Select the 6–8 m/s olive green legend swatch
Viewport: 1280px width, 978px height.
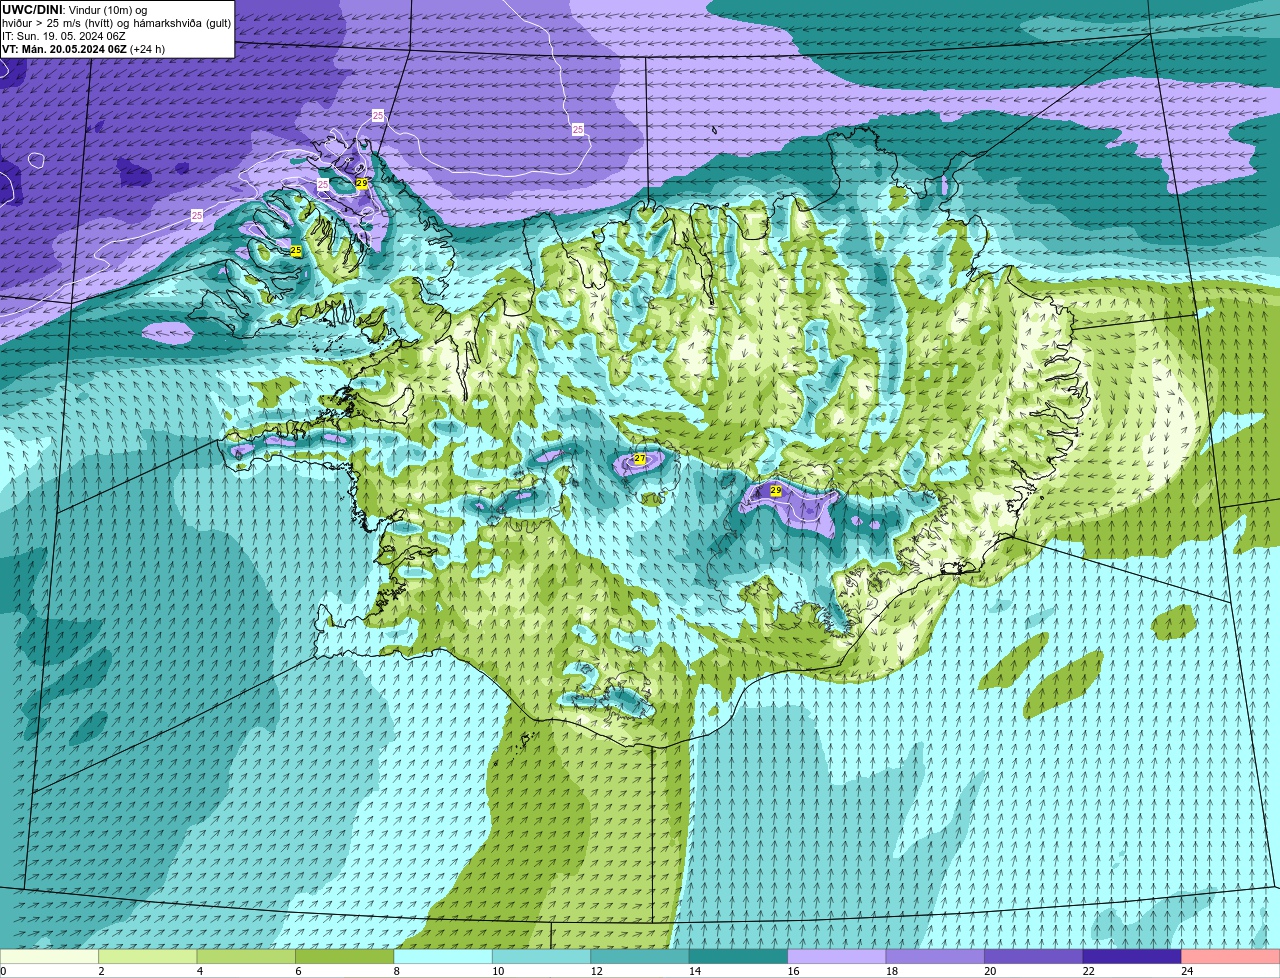(345, 957)
